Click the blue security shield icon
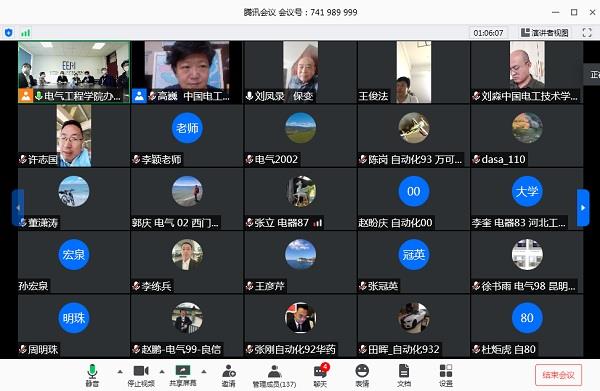 point(8,33)
